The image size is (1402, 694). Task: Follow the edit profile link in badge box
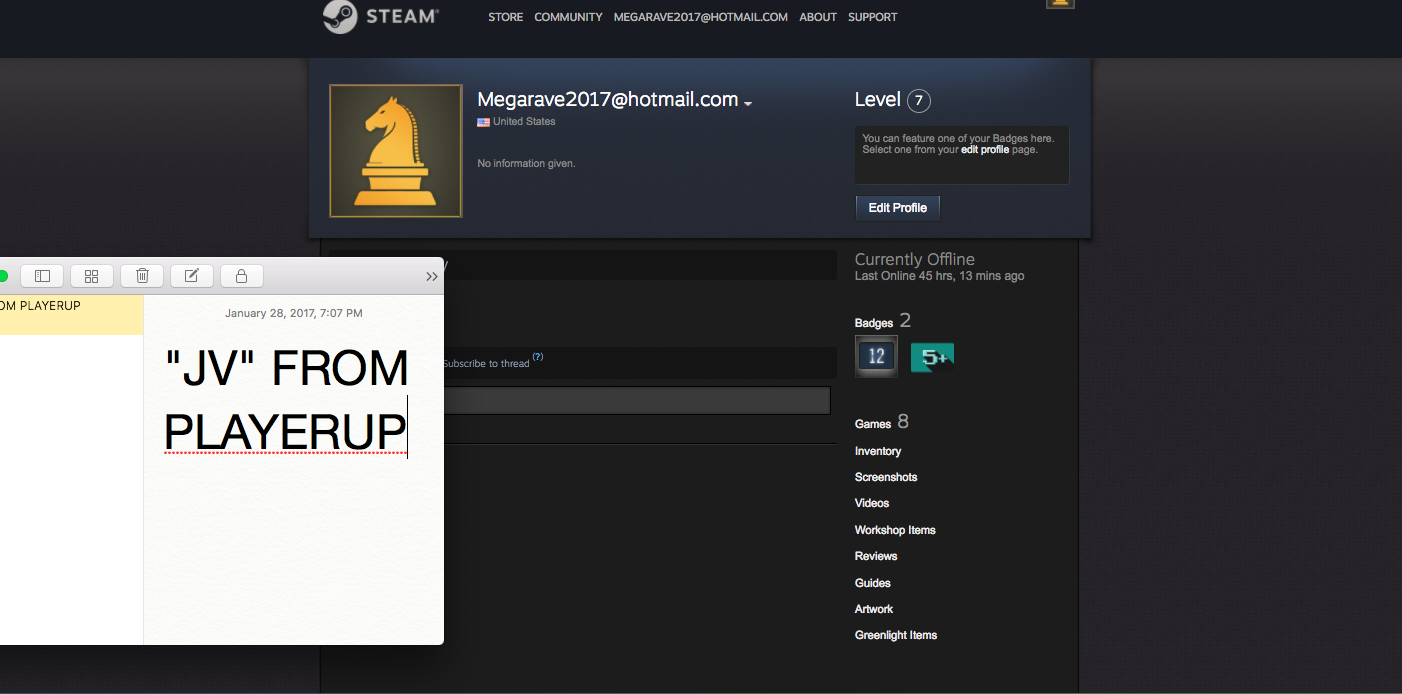pyautogui.click(x=985, y=150)
